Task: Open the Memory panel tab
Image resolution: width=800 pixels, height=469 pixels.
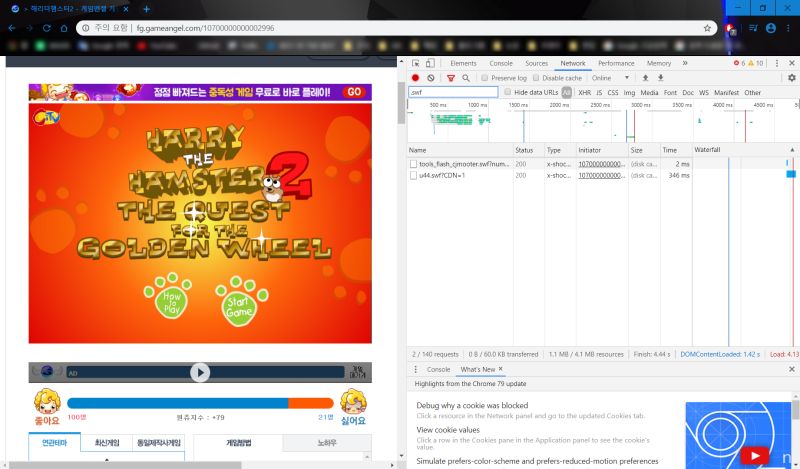Action: pyautogui.click(x=659, y=63)
